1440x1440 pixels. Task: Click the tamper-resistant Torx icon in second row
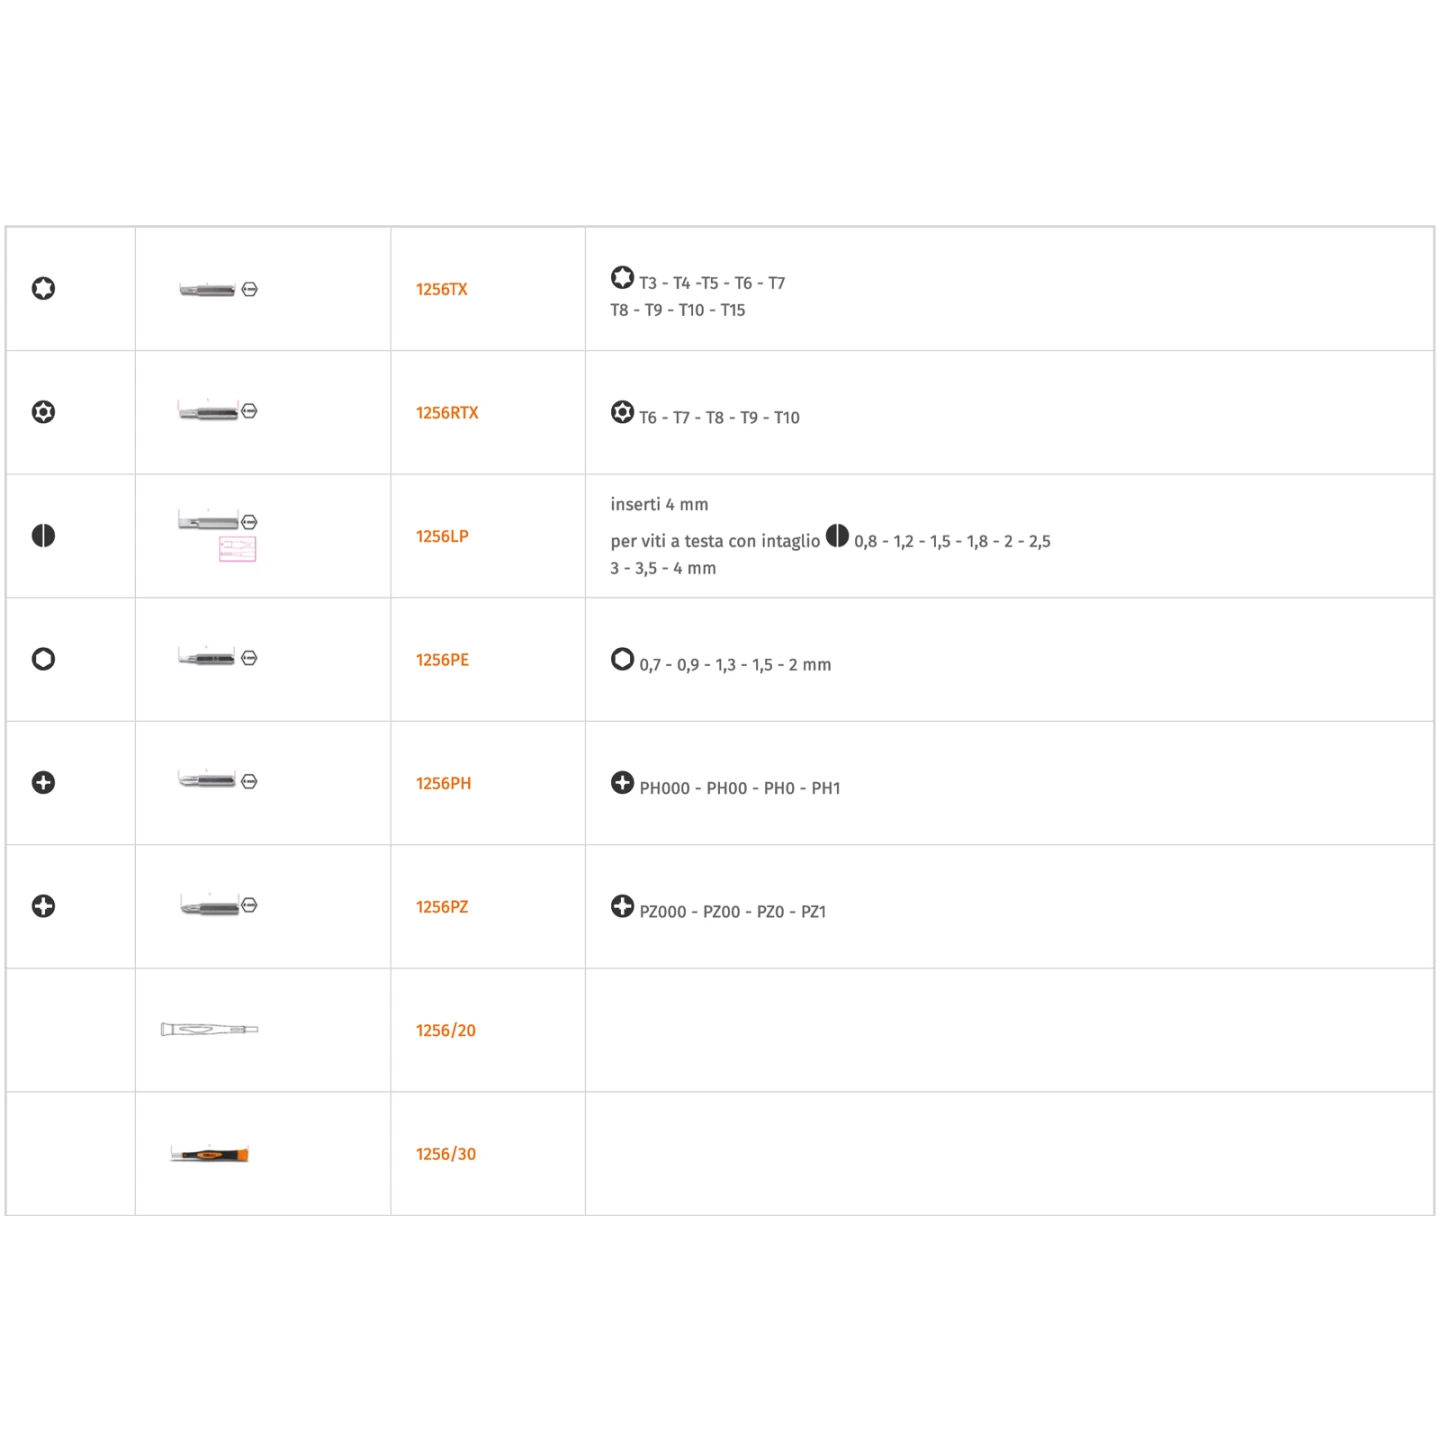pyautogui.click(x=43, y=412)
